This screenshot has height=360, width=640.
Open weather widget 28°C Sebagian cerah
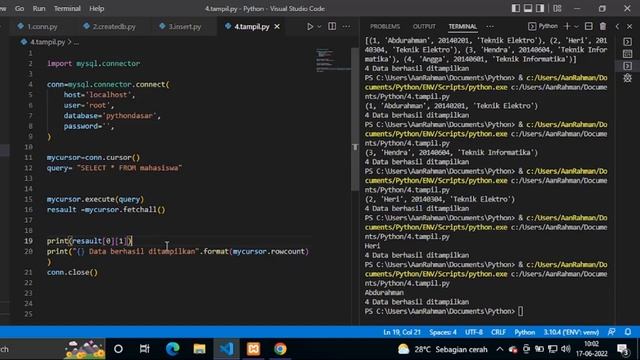click(443, 349)
